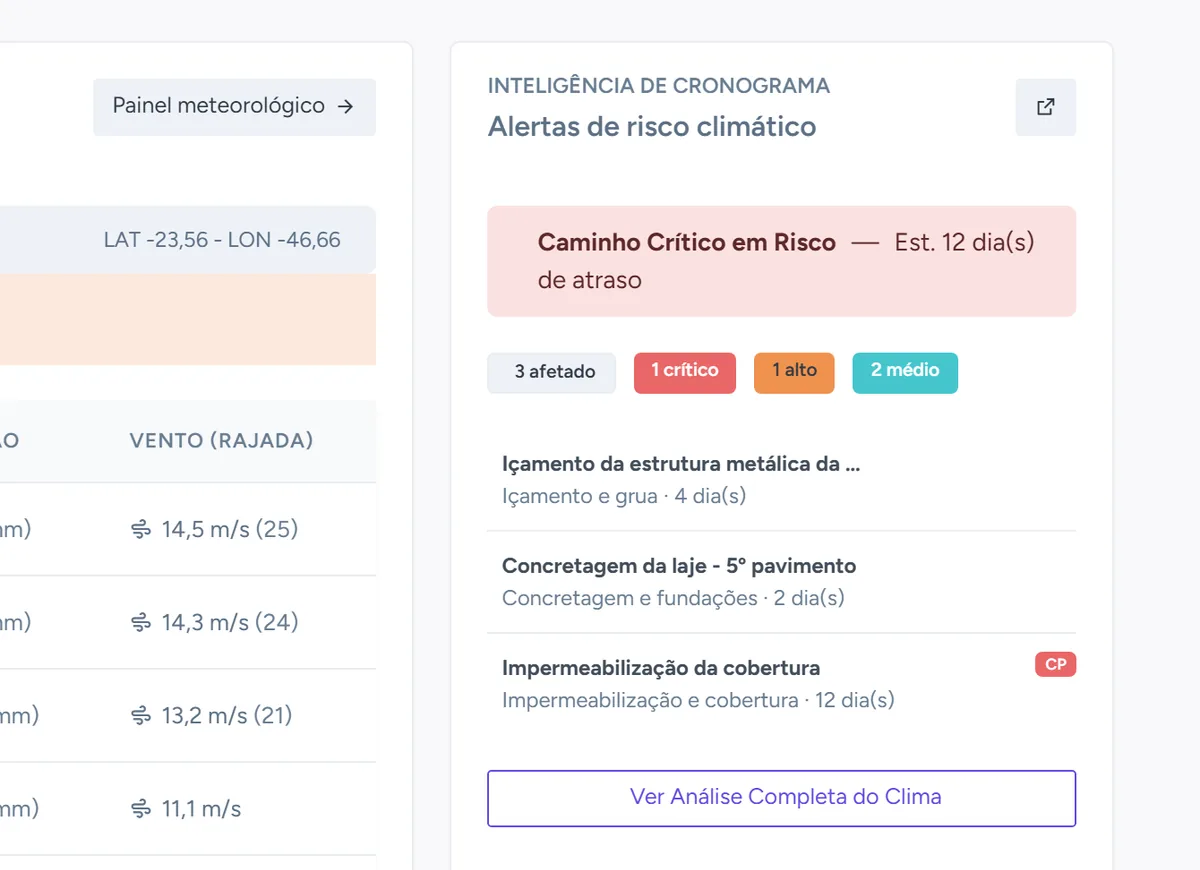The width and height of the screenshot is (1200, 870).
Task: Click the VENTO (RAJADA) column header
Action: (221, 441)
